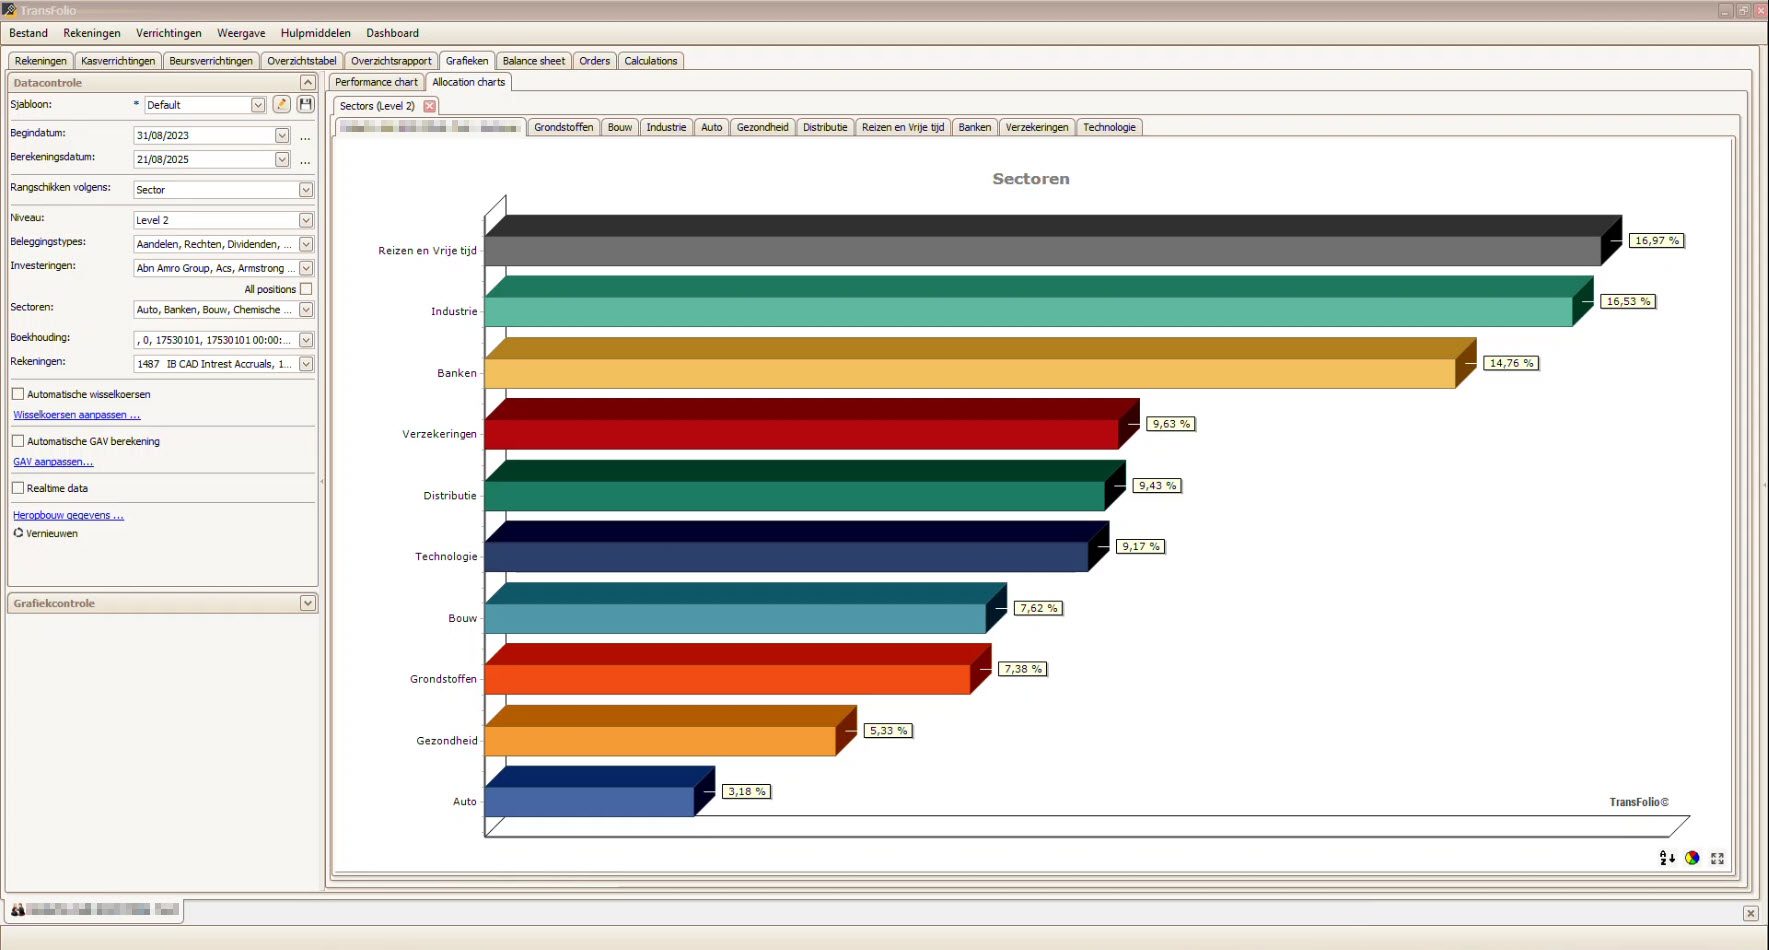Screen dimensions: 1769x950
Task: Click the red Verzekeringen bar
Action: tap(800, 434)
